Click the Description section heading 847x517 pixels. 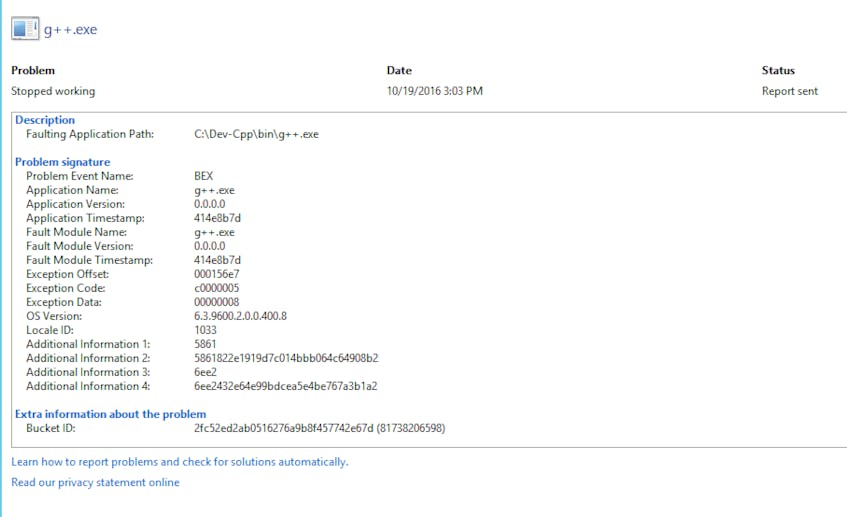pyautogui.click(x=45, y=120)
